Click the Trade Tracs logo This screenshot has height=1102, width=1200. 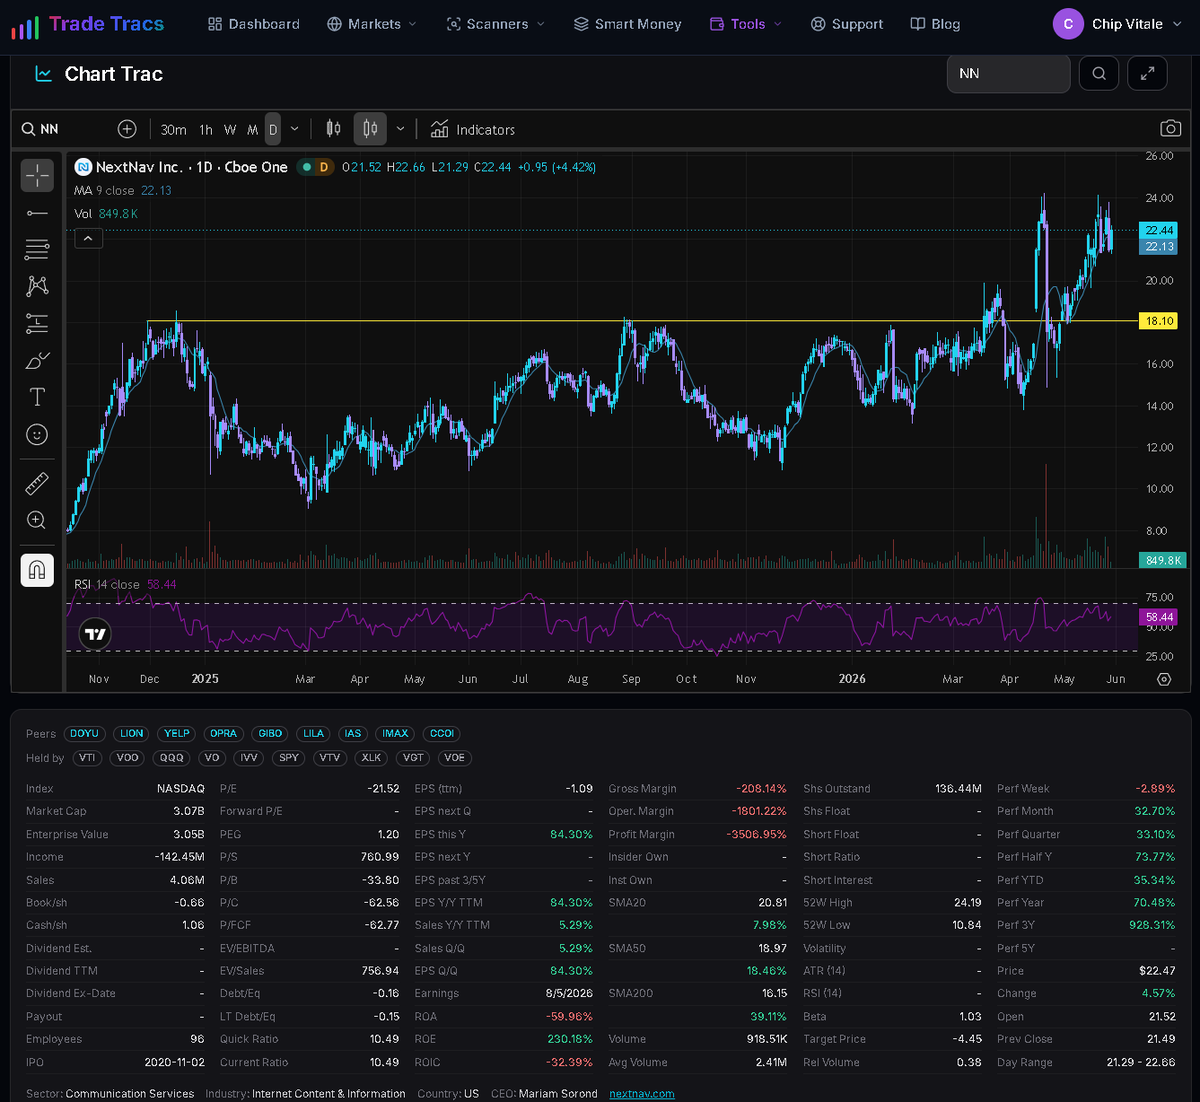[x=88, y=24]
